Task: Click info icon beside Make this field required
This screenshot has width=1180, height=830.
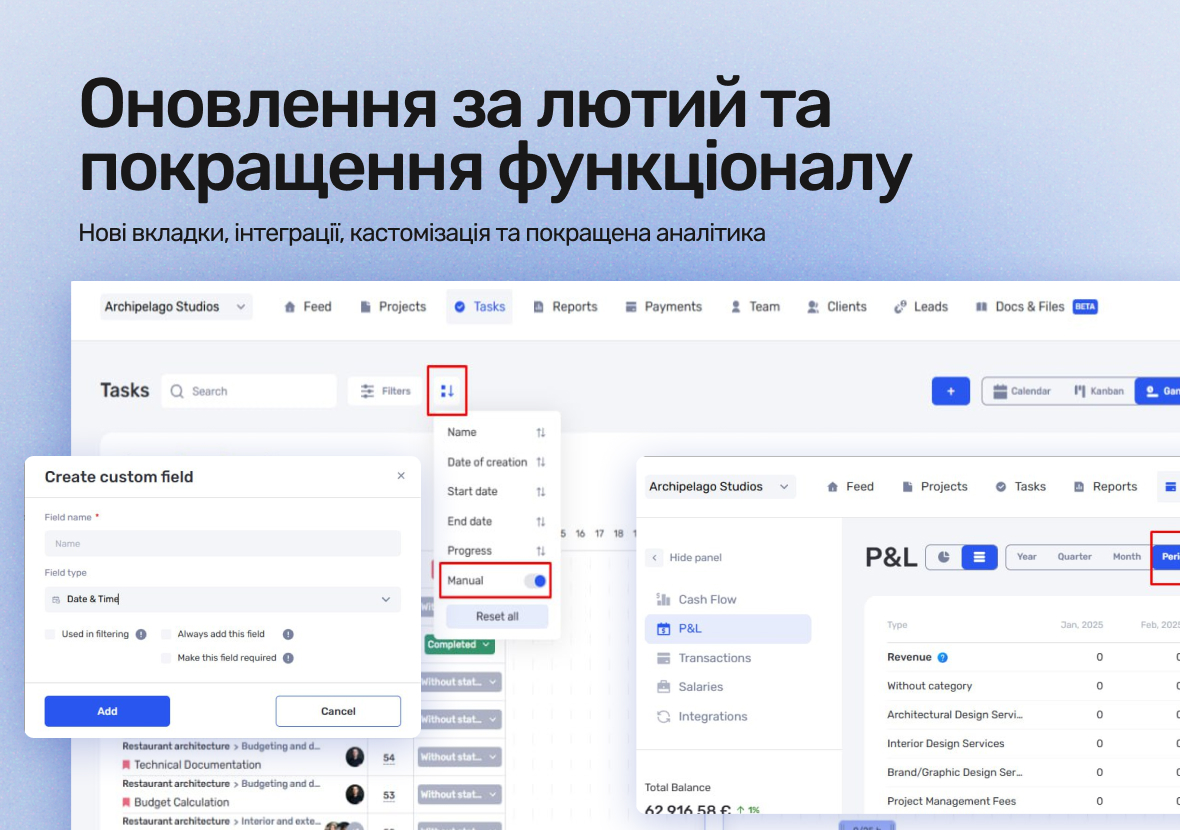Action: pos(287,658)
